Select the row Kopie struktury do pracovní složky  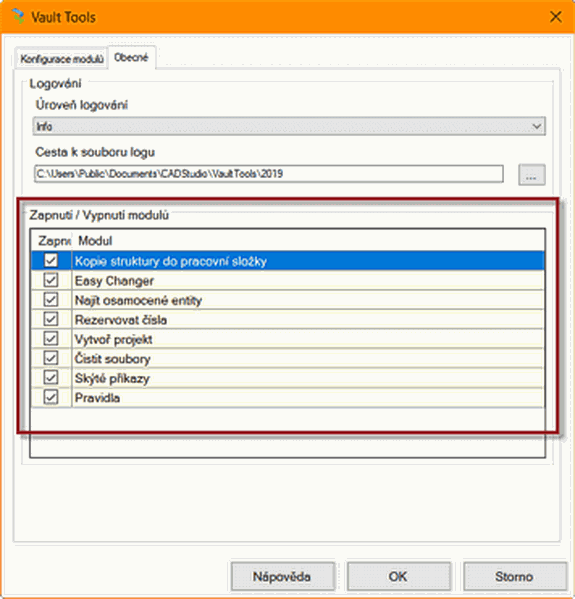[x=288, y=261]
